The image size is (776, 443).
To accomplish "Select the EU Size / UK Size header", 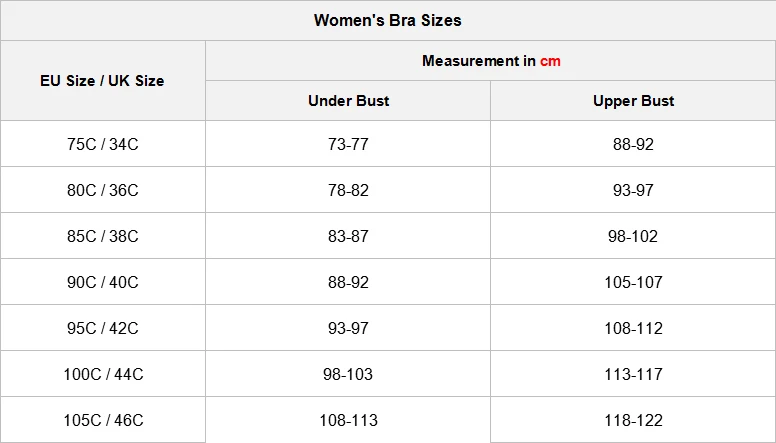I will click(102, 81).
